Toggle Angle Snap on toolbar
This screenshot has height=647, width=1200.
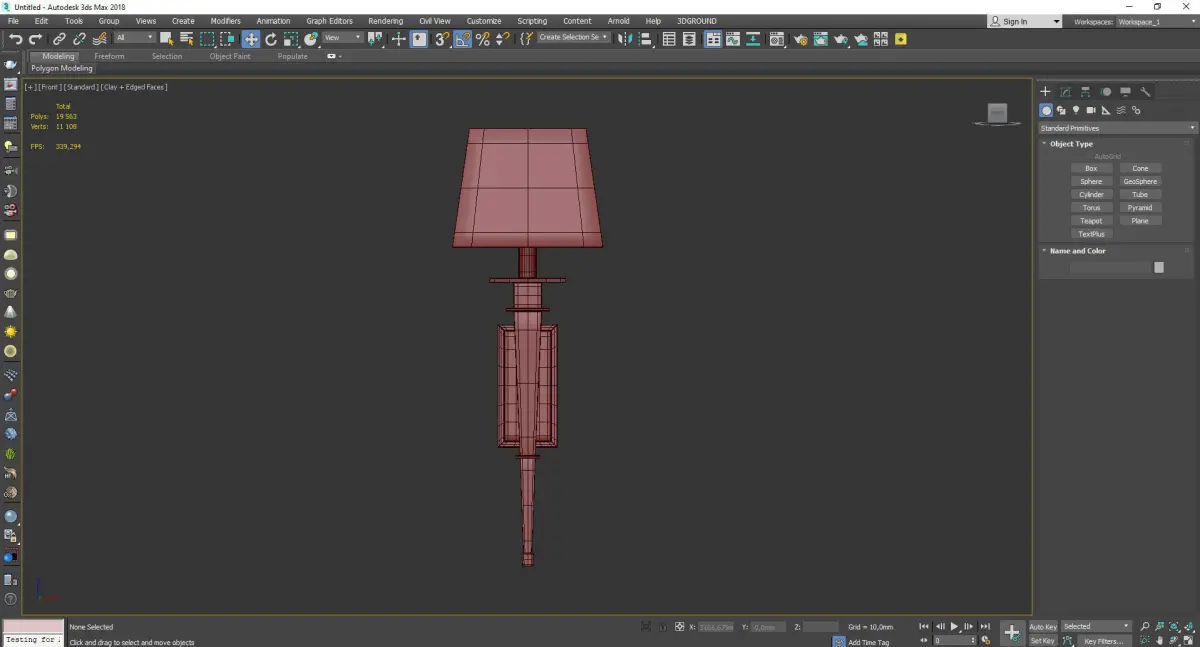462,39
